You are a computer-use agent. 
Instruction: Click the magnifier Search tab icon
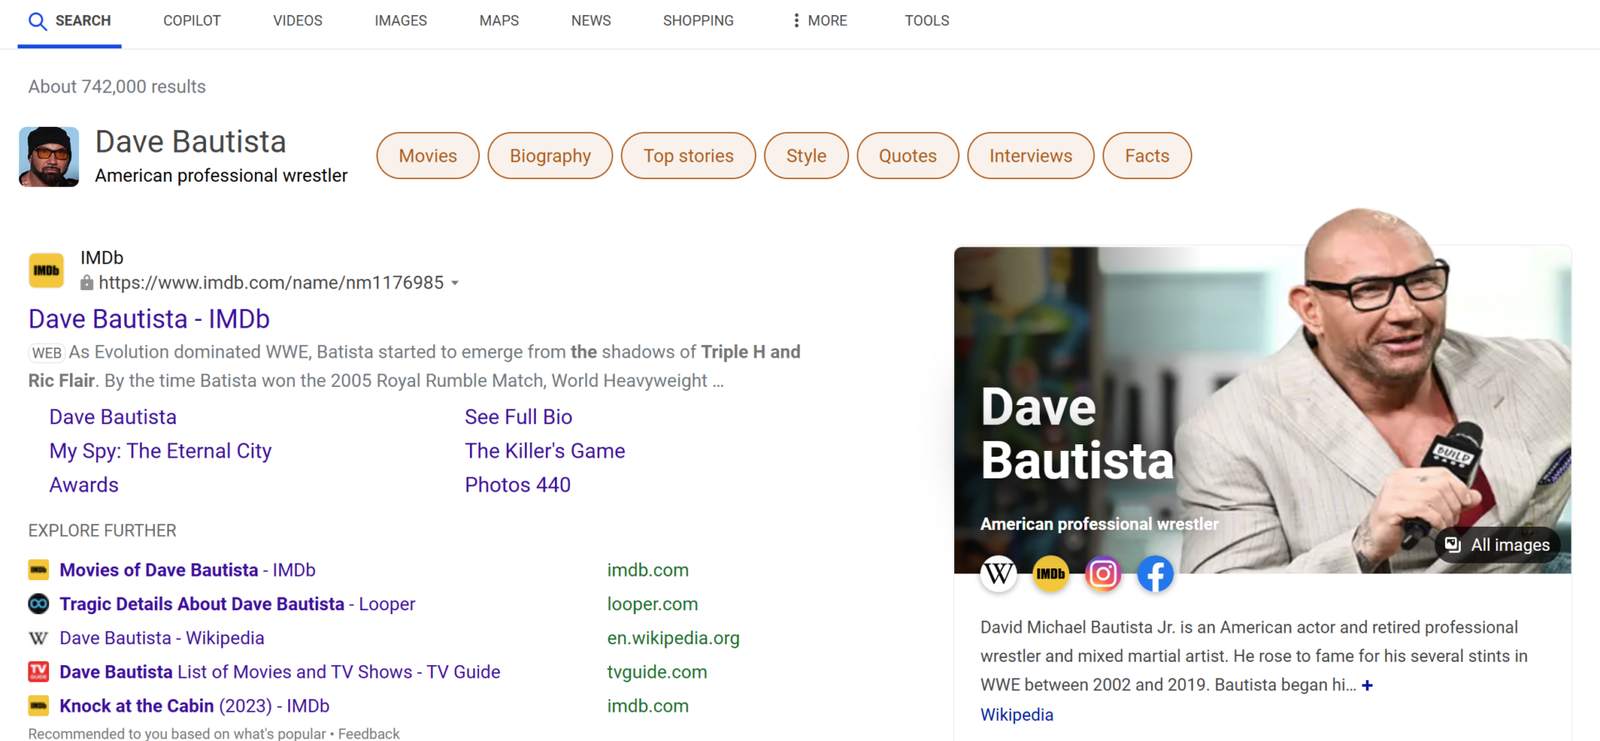[38, 21]
